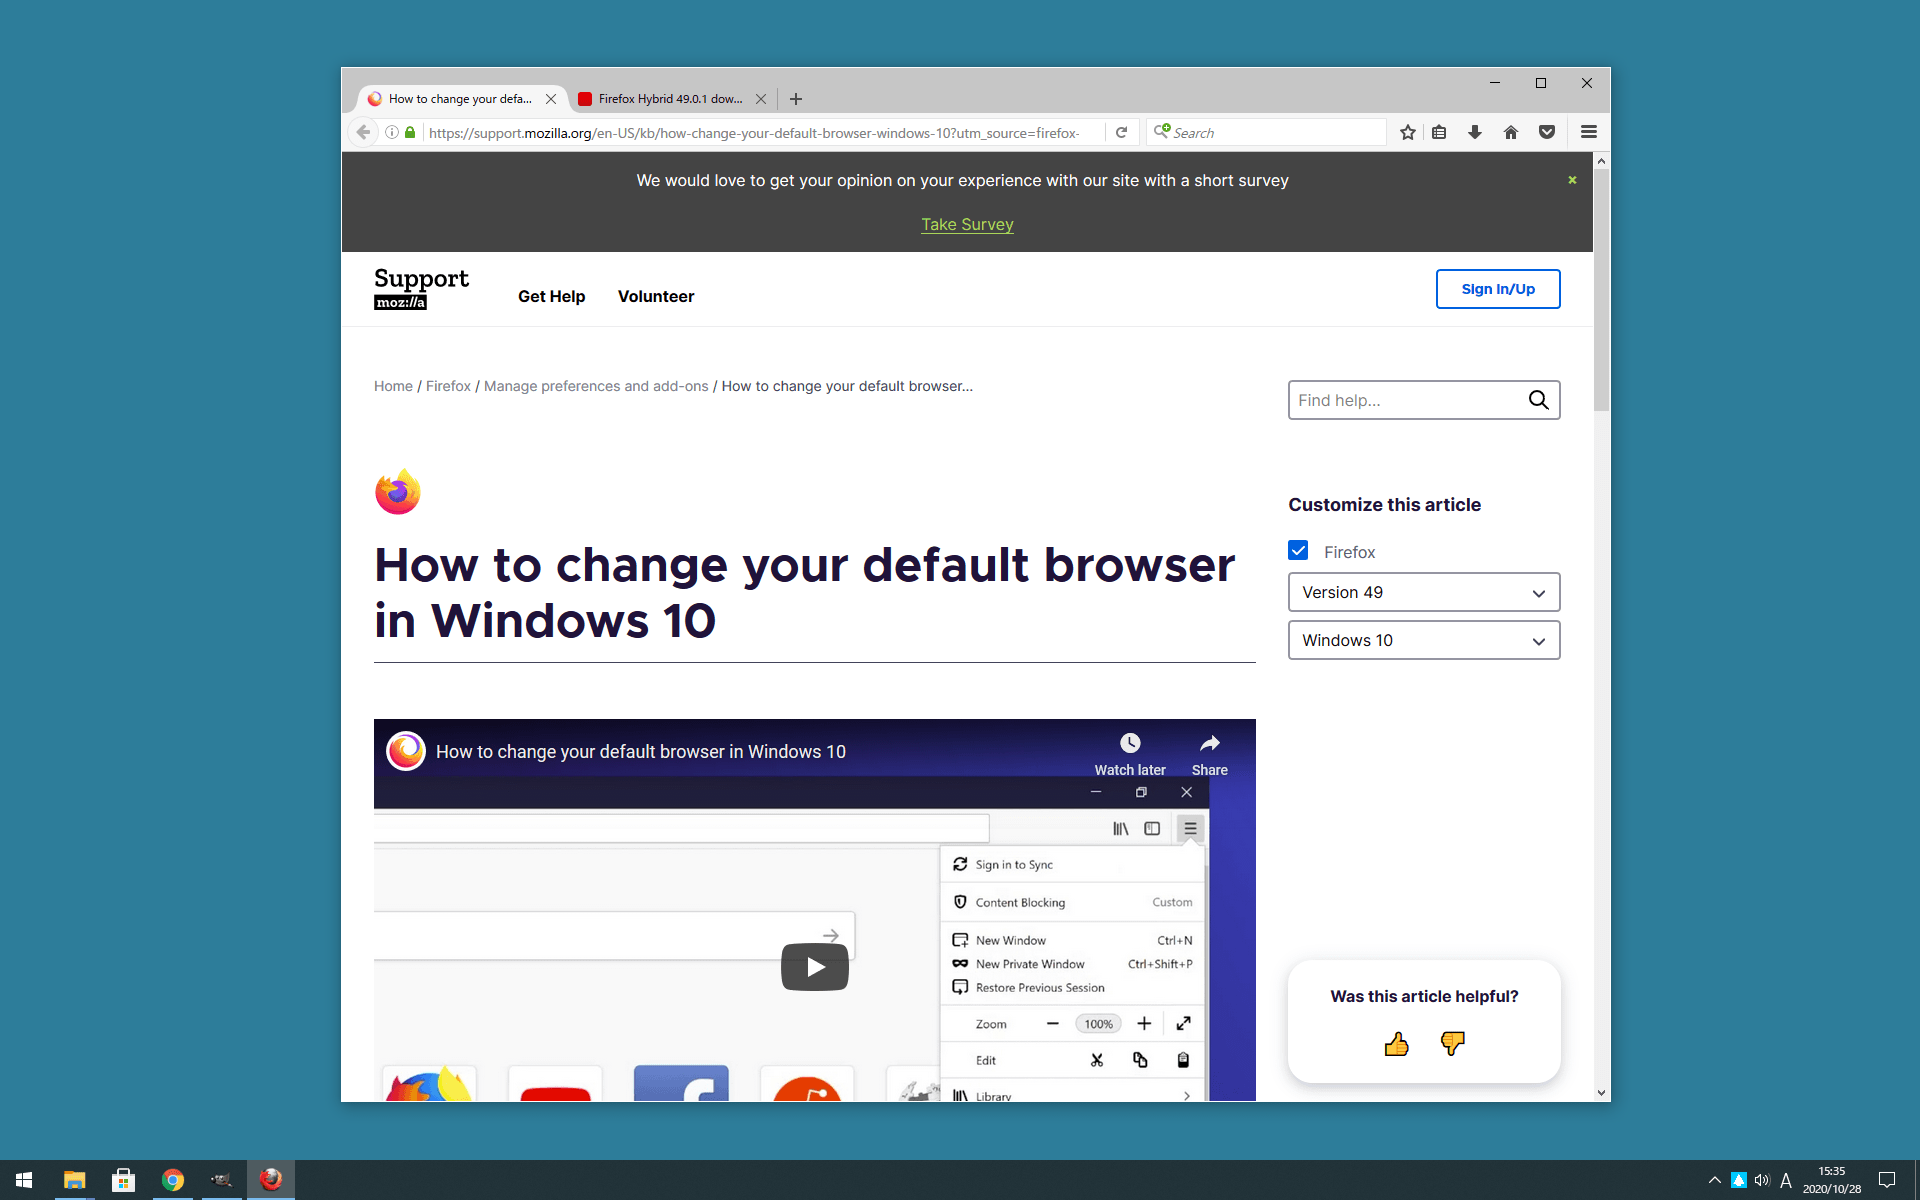Click the play button on the video
Image resolution: width=1920 pixels, height=1200 pixels.
pyautogui.click(x=814, y=965)
